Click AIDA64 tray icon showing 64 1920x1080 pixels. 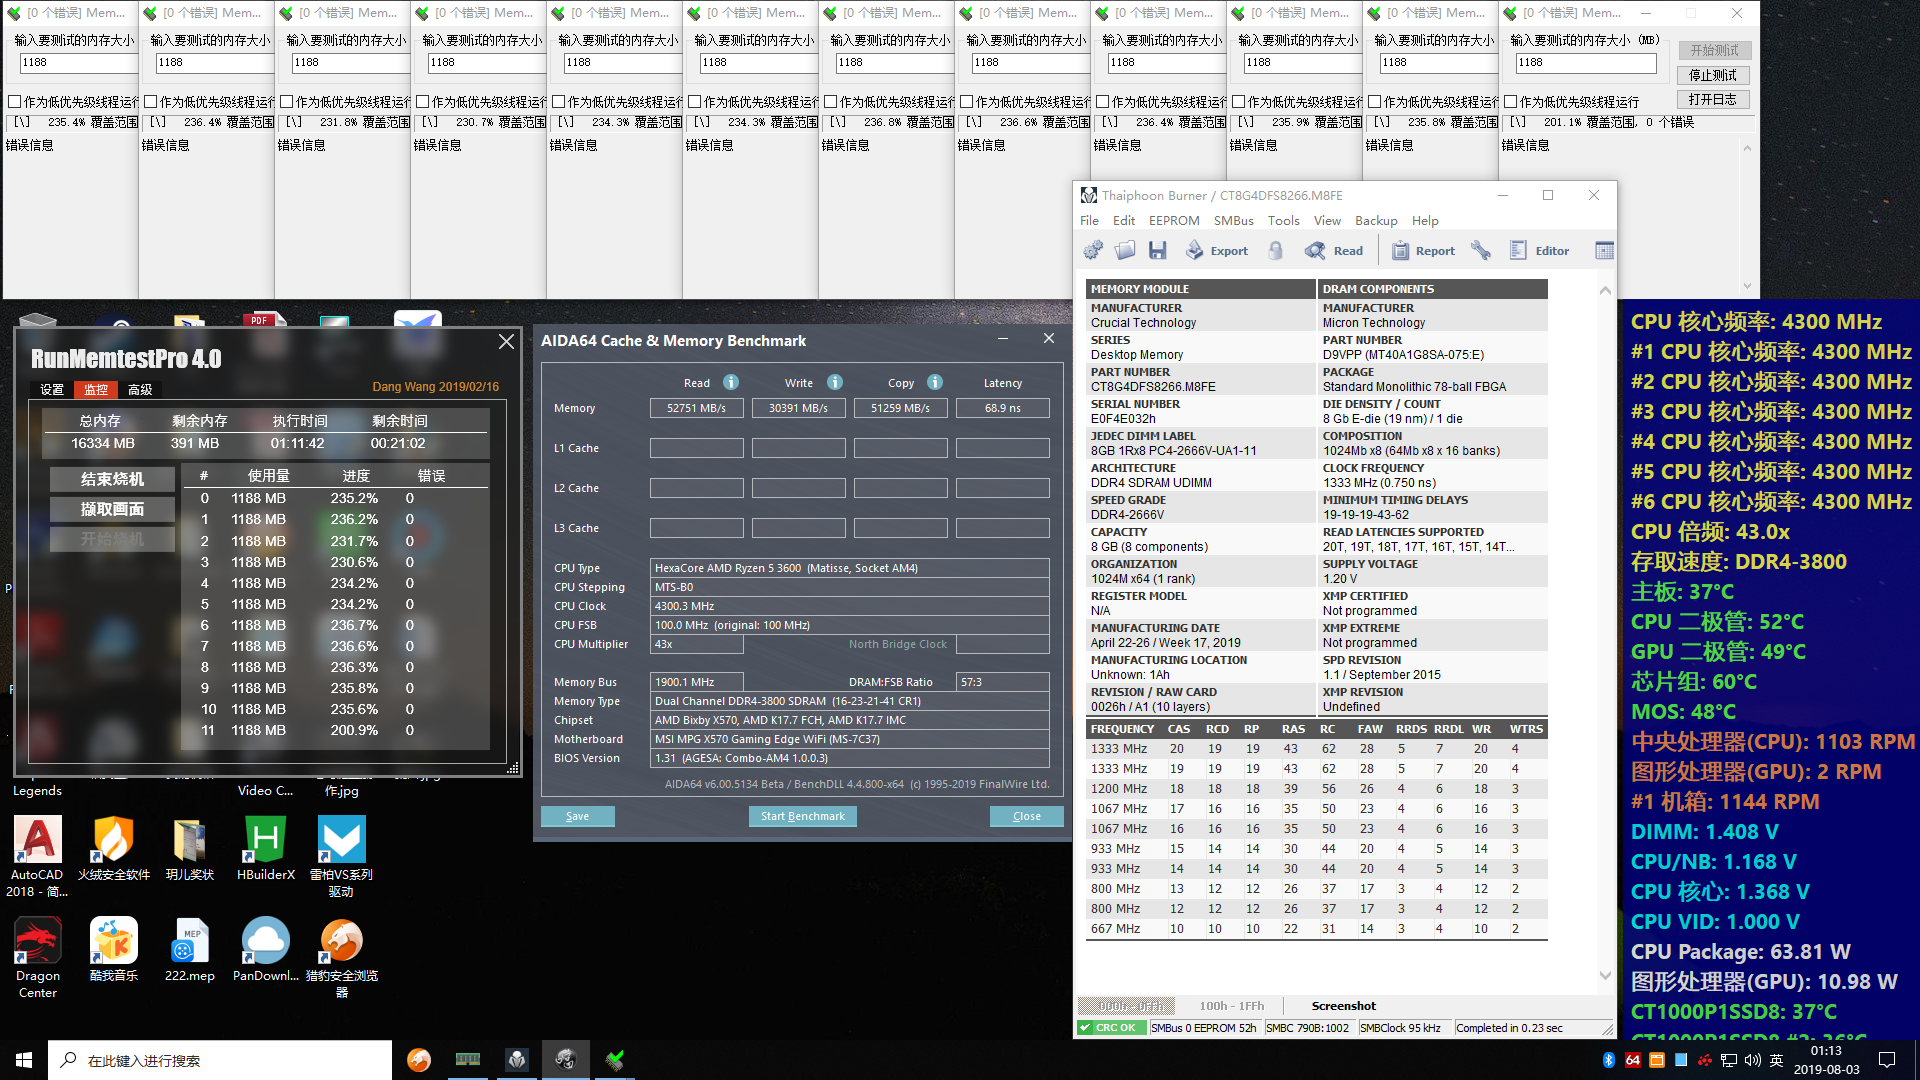[1633, 1060]
